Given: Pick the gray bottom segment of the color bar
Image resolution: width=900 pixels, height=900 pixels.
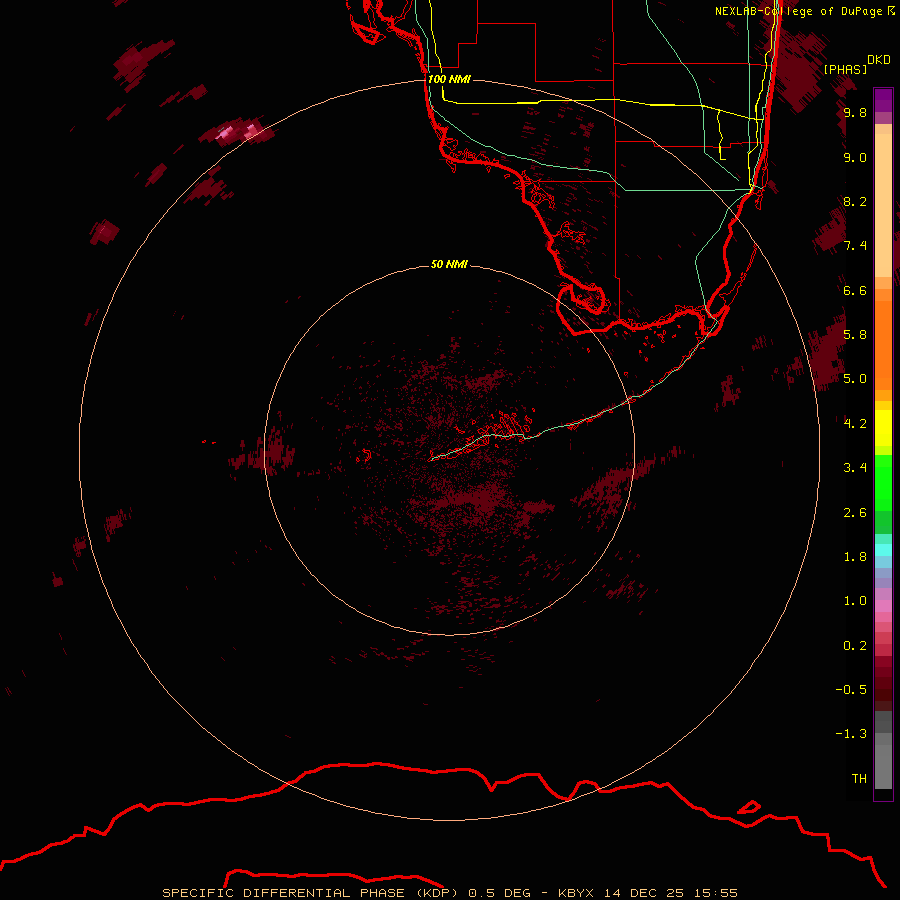Looking at the screenshot, I should pos(883,766).
